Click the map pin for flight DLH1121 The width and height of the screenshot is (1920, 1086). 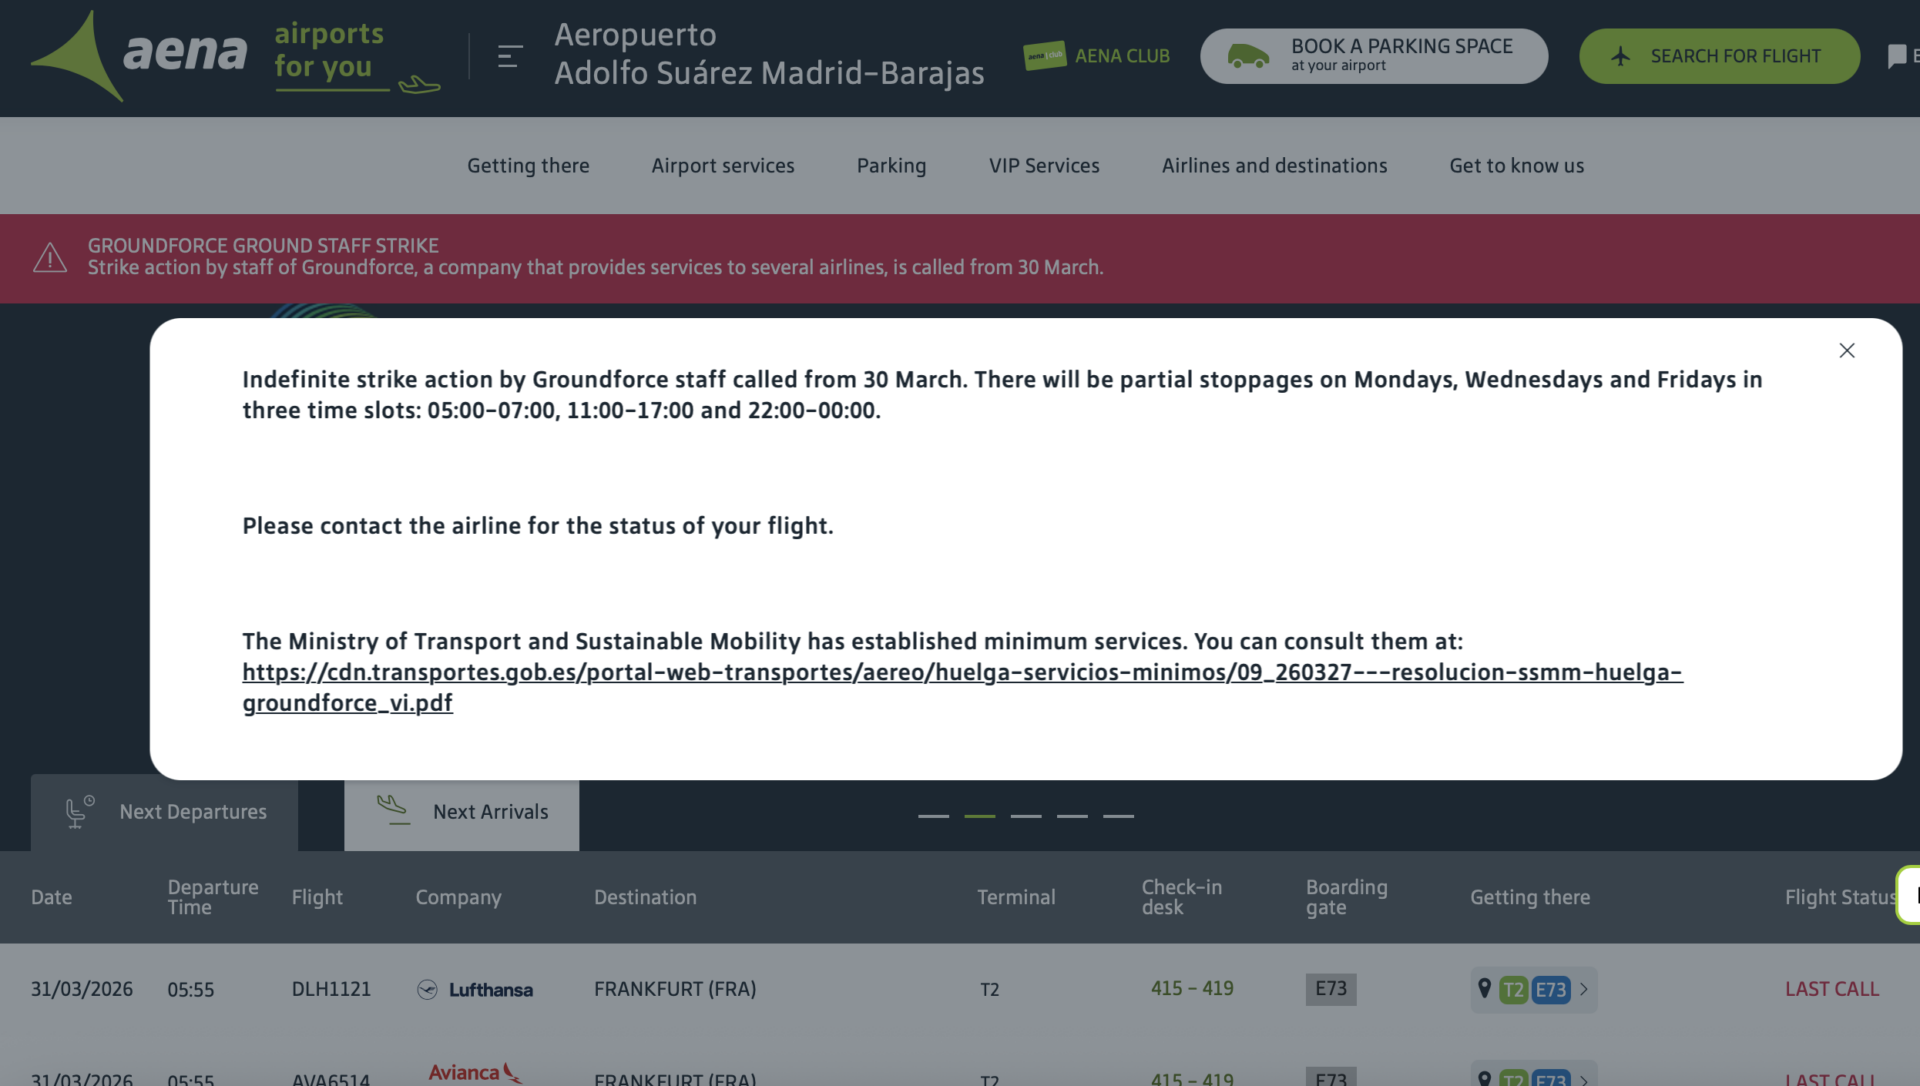tap(1484, 988)
